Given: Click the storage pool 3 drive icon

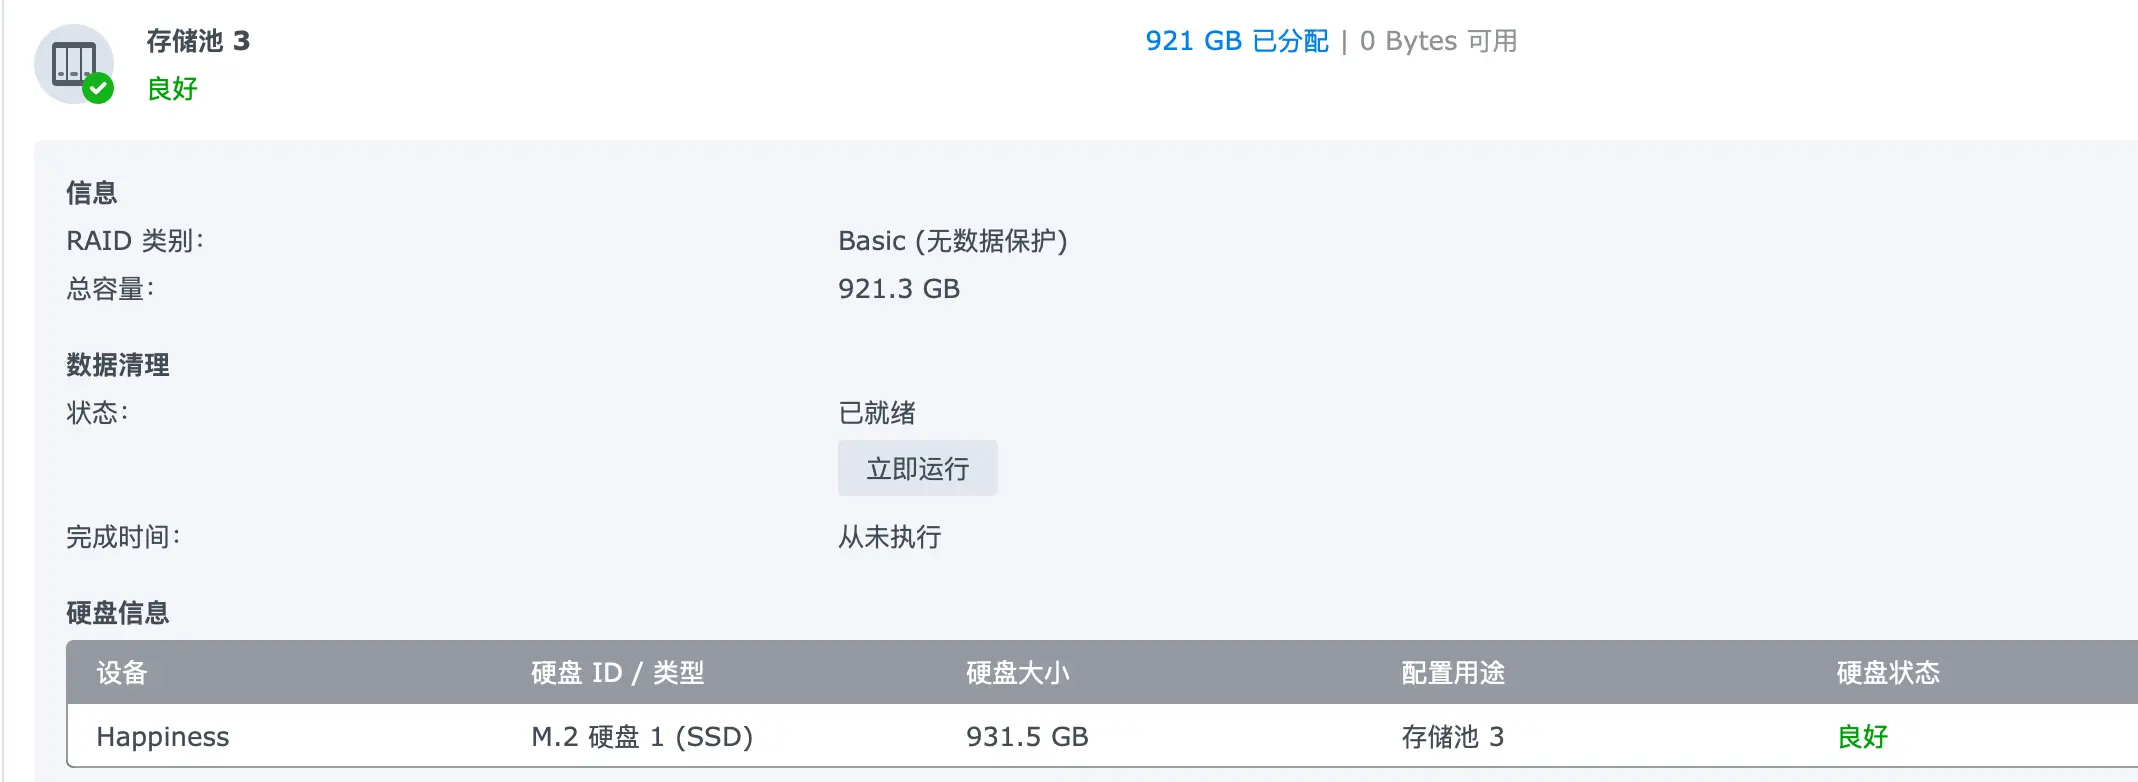Looking at the screenshot, I should [x=73, y=62].
